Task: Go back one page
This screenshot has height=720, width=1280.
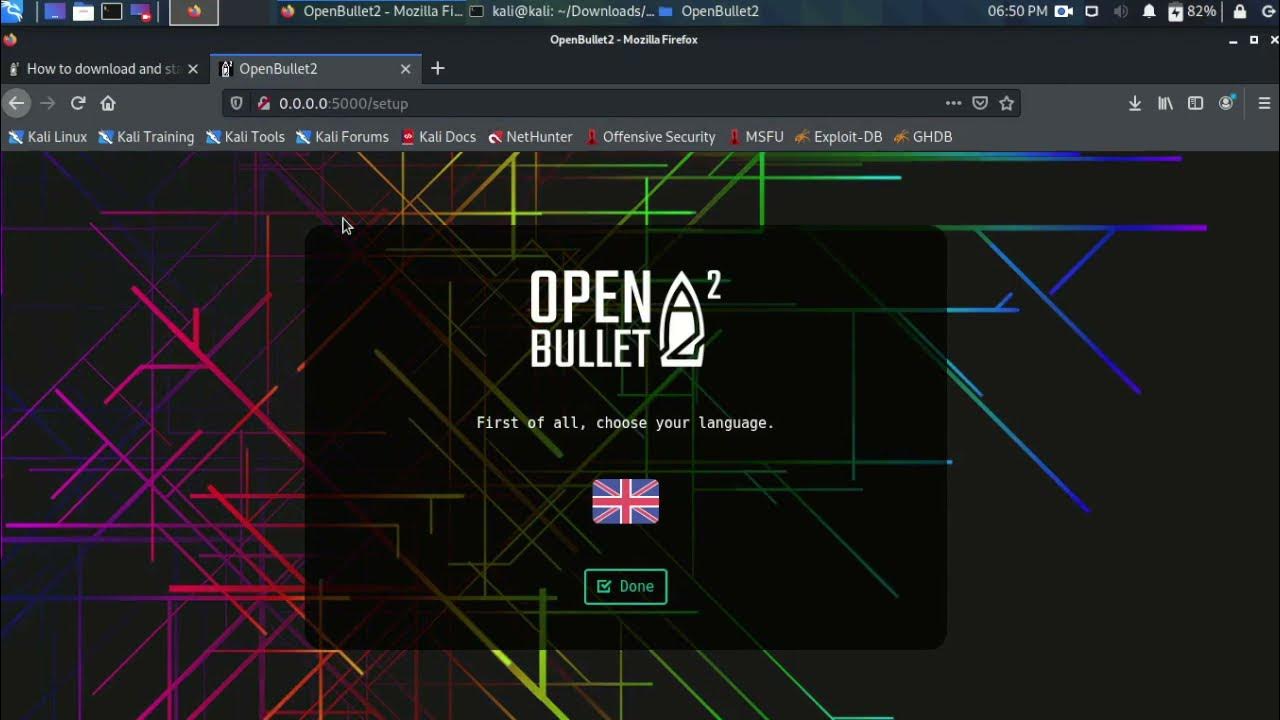Action: (16, 103)
